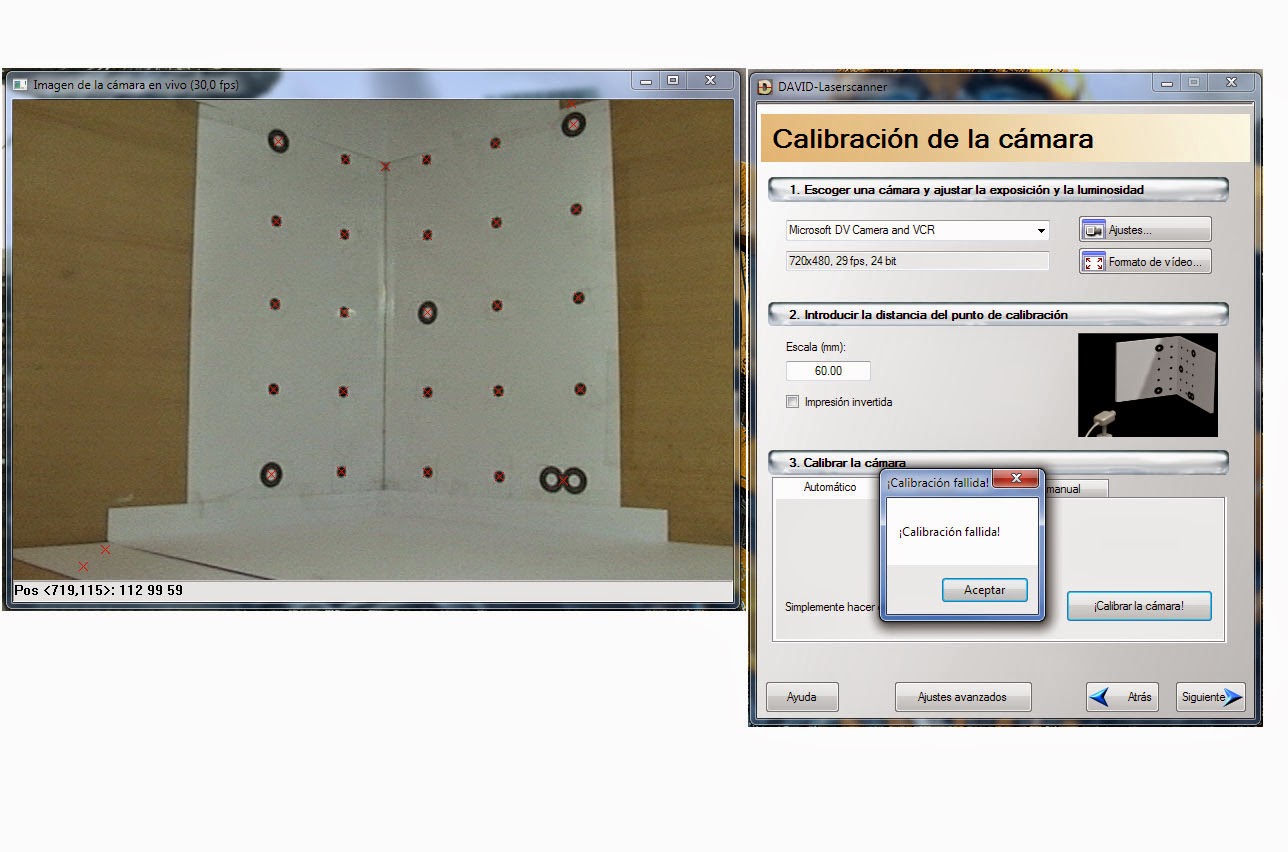This screenshot has height=852, width=1288.
Task: Click the Escala (mm) field showing 60.00
Action: pyautogui.click(x=828, y=371)
